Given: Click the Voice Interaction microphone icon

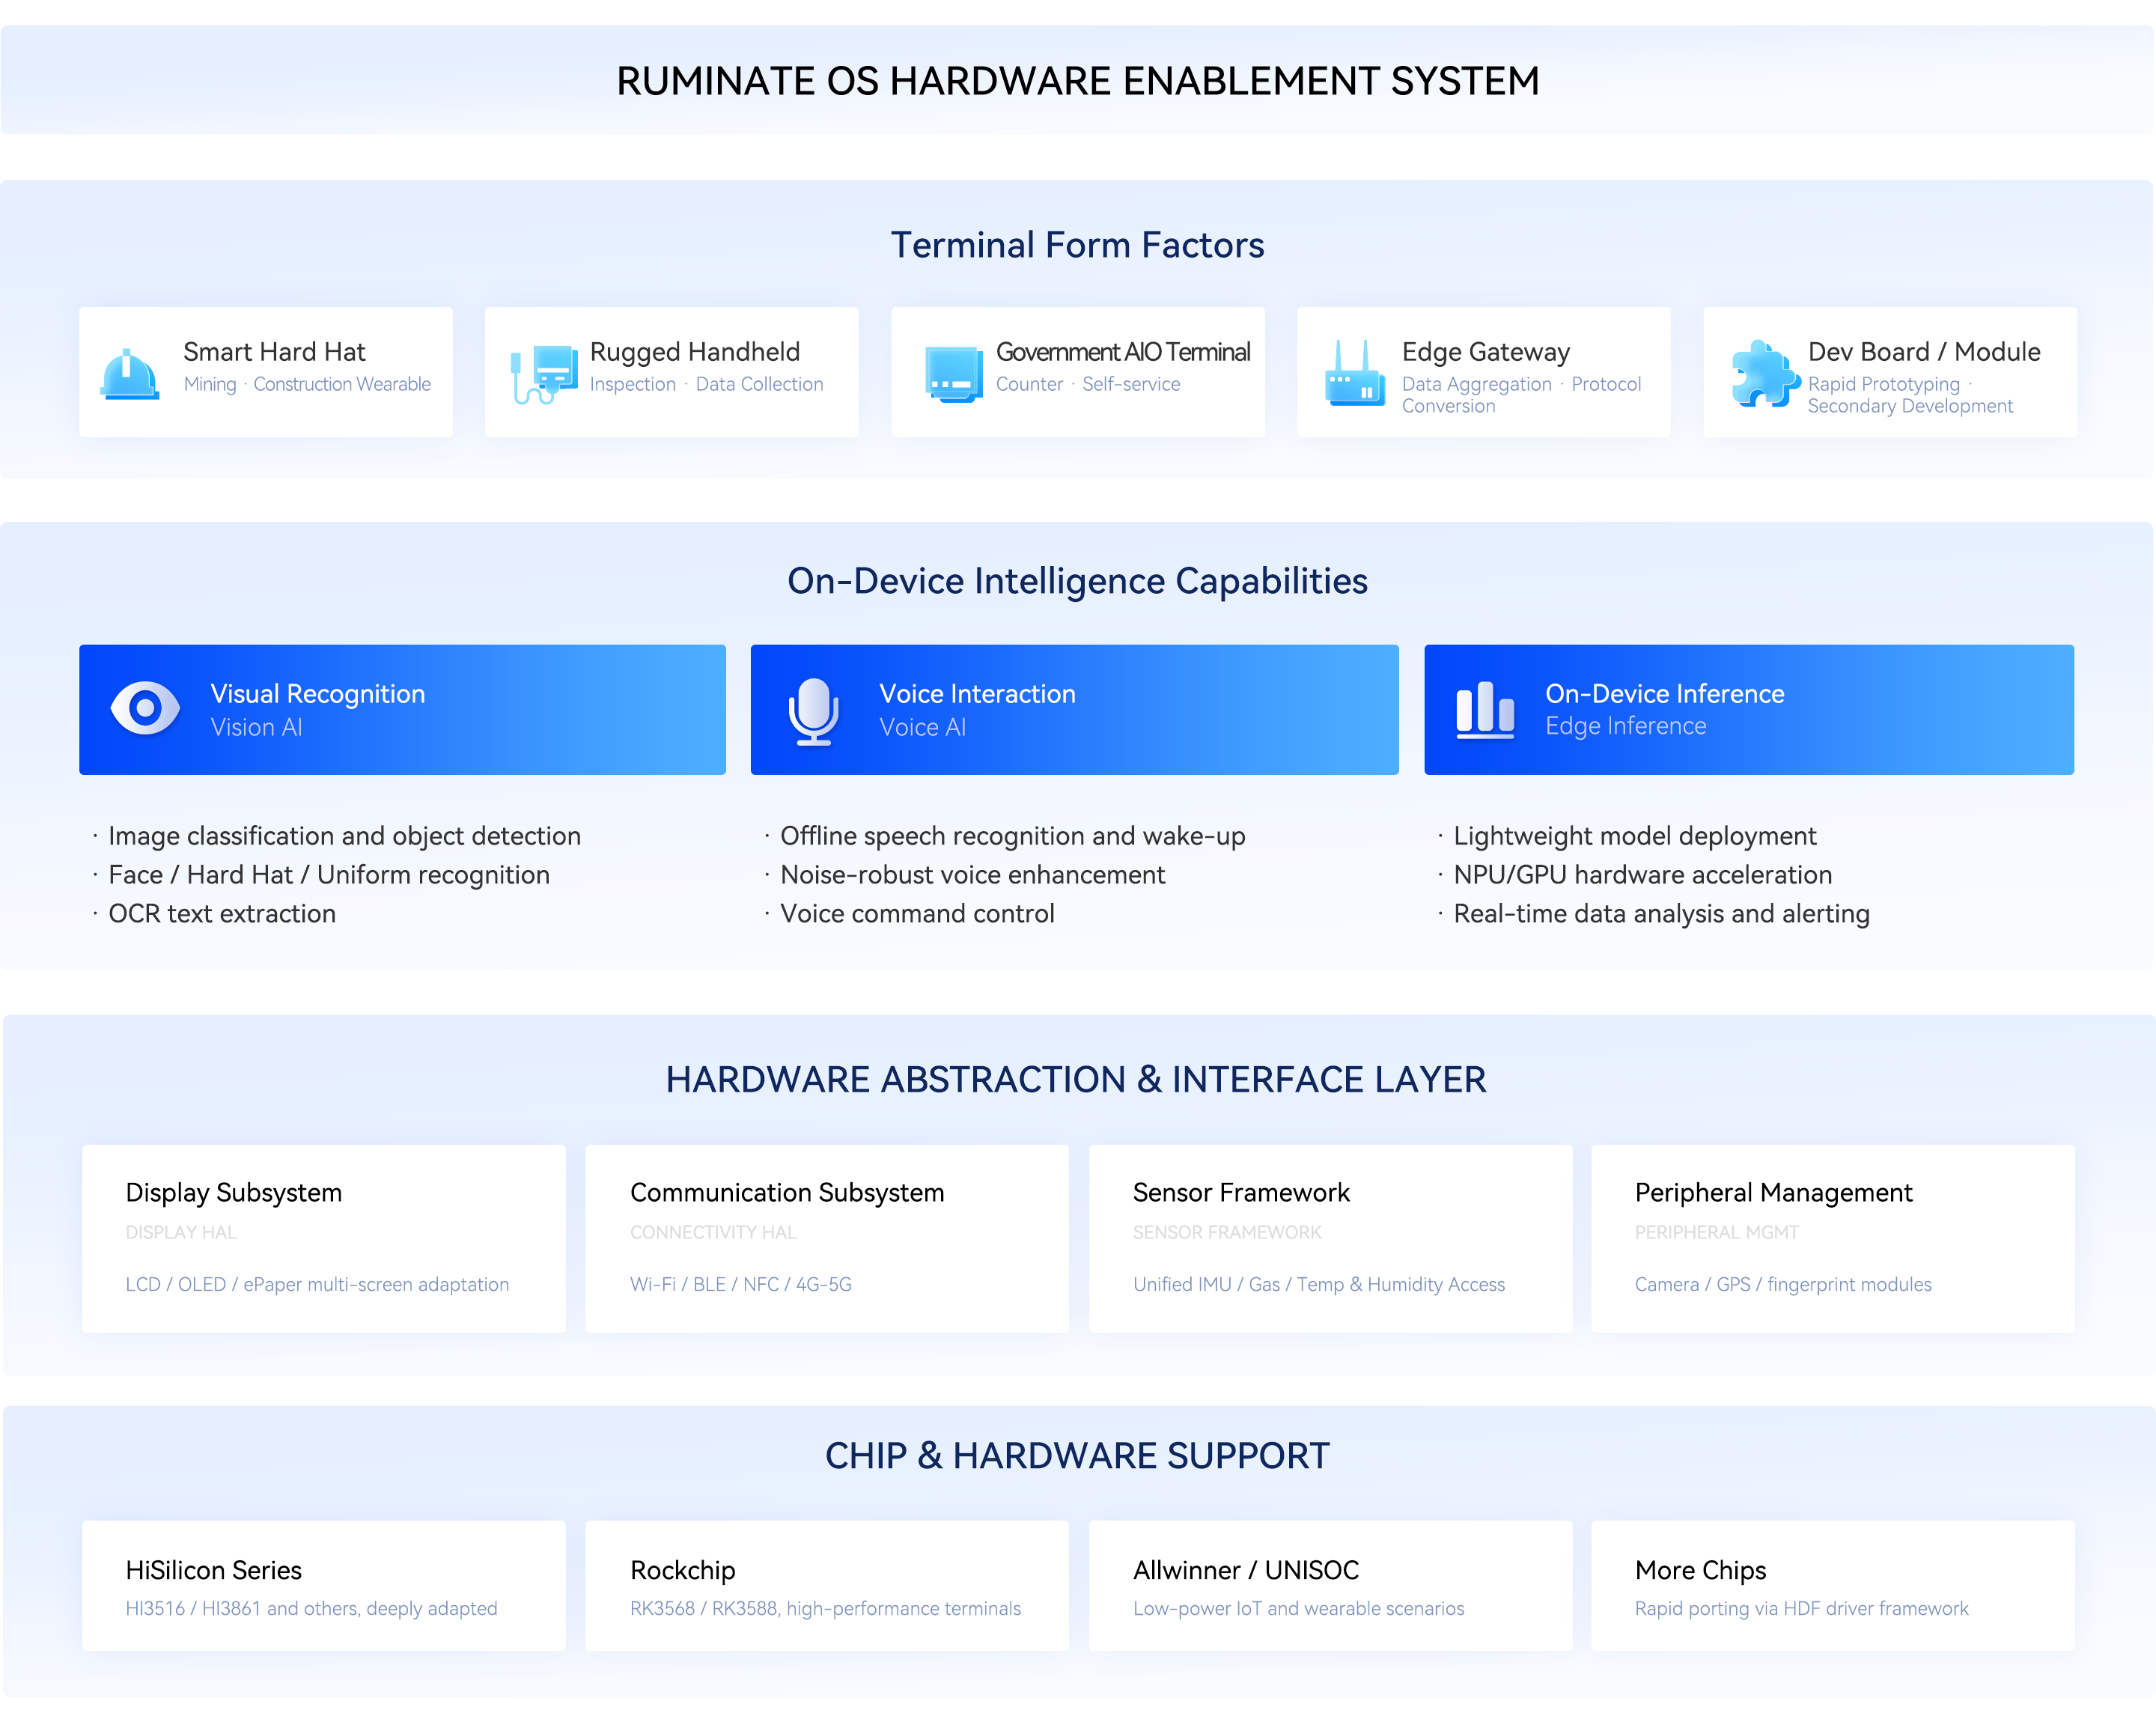Looking at the screenshot, I should coord(814,712).
